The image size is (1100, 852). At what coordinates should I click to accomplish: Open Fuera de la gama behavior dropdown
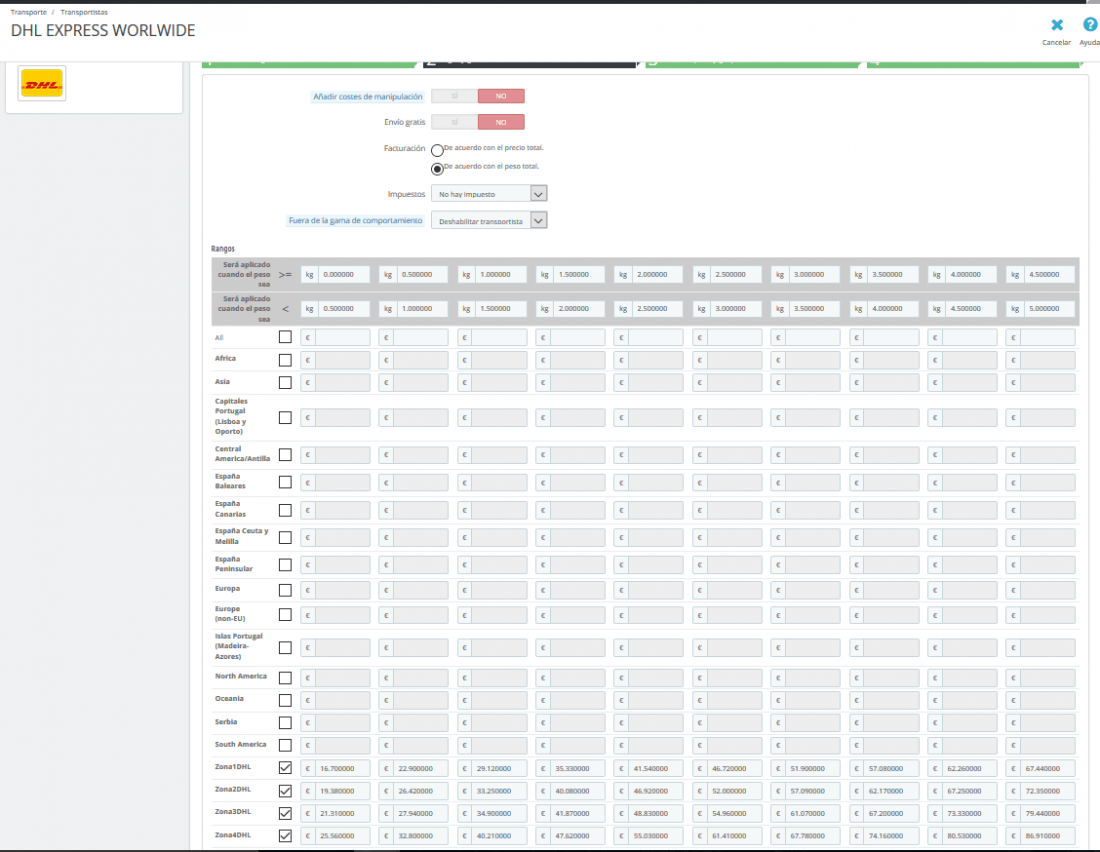click(489, 220)
